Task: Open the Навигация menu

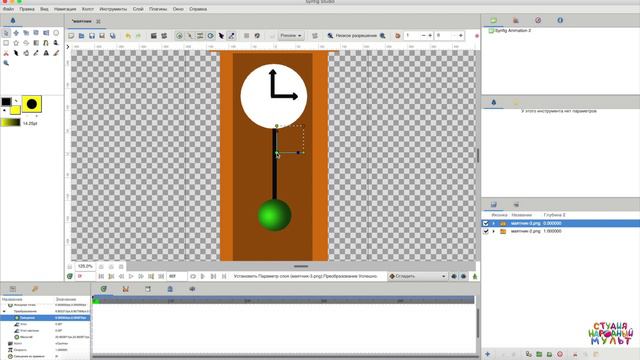Action: pos(65,9)
